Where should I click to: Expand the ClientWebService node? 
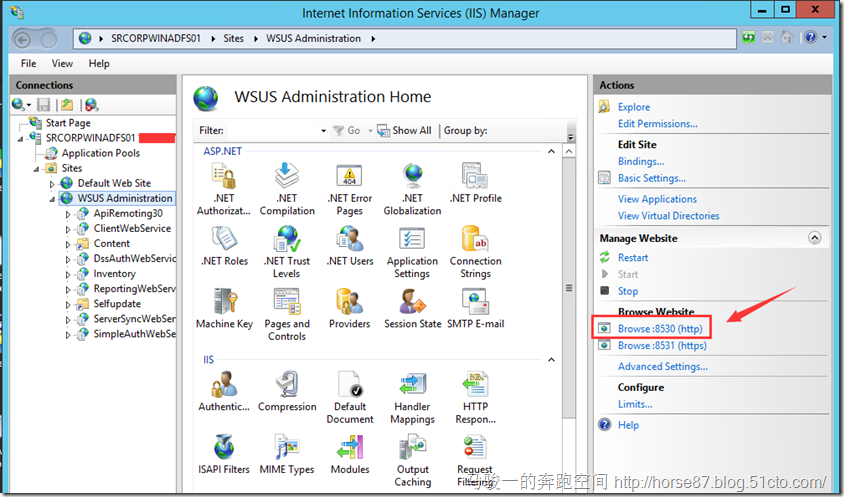(x=68, y=229)
